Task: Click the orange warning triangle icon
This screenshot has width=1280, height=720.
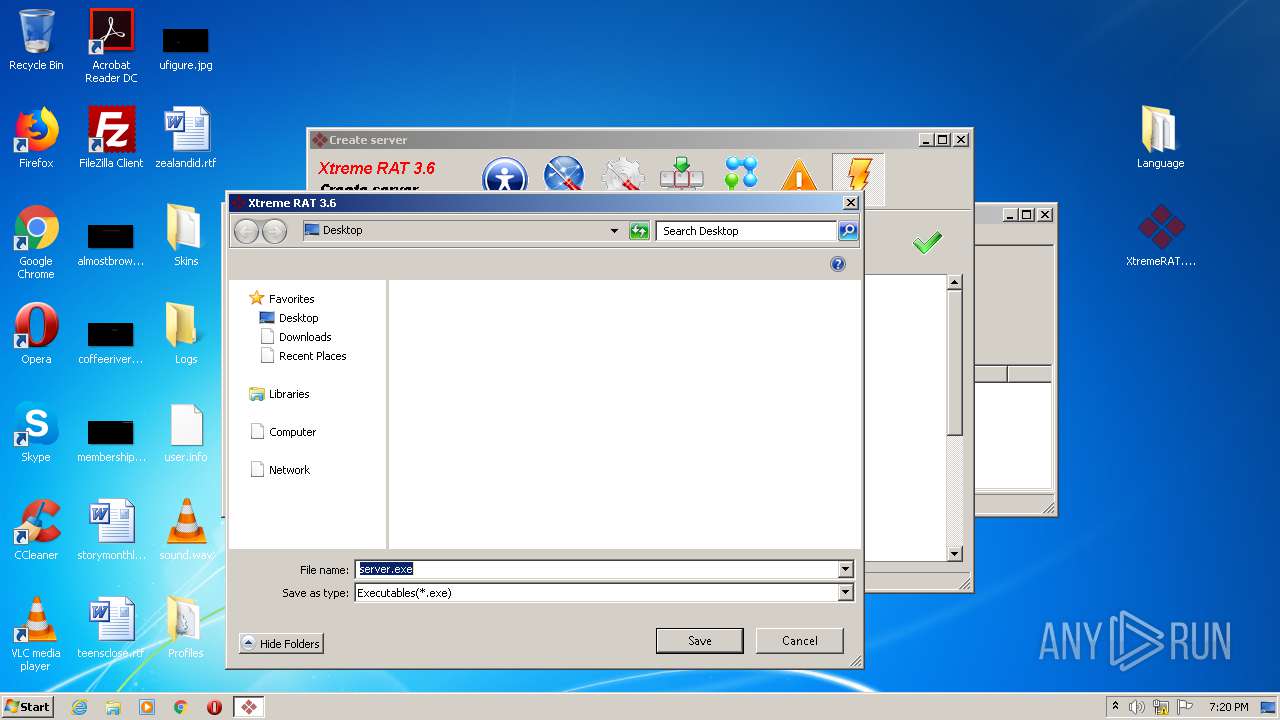Action: point(798,175)
